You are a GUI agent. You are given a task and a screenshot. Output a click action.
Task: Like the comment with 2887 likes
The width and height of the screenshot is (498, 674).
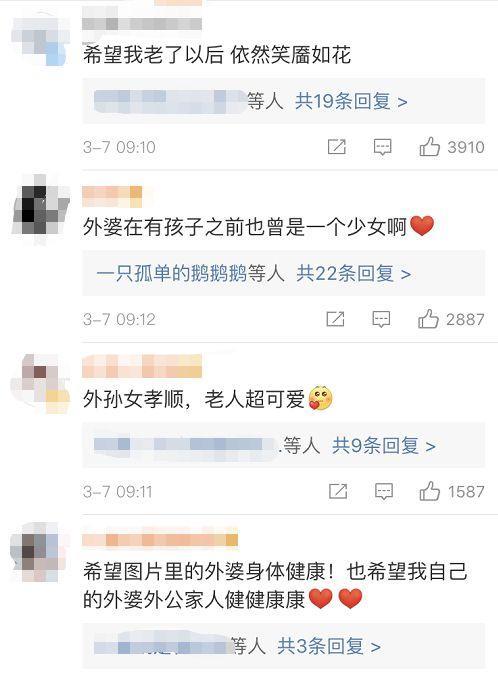coord(428,319)
